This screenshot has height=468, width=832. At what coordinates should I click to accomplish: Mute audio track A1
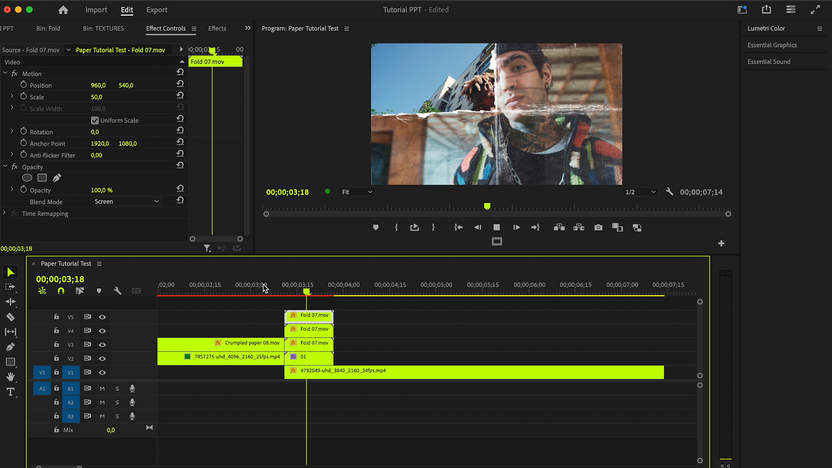[x=102, y=388]
